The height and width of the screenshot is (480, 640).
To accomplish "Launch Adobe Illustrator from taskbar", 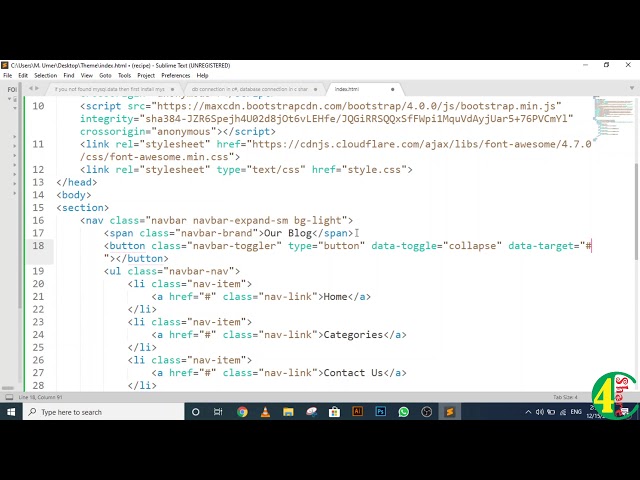I will pyautogui.click(x=358, y=412).
